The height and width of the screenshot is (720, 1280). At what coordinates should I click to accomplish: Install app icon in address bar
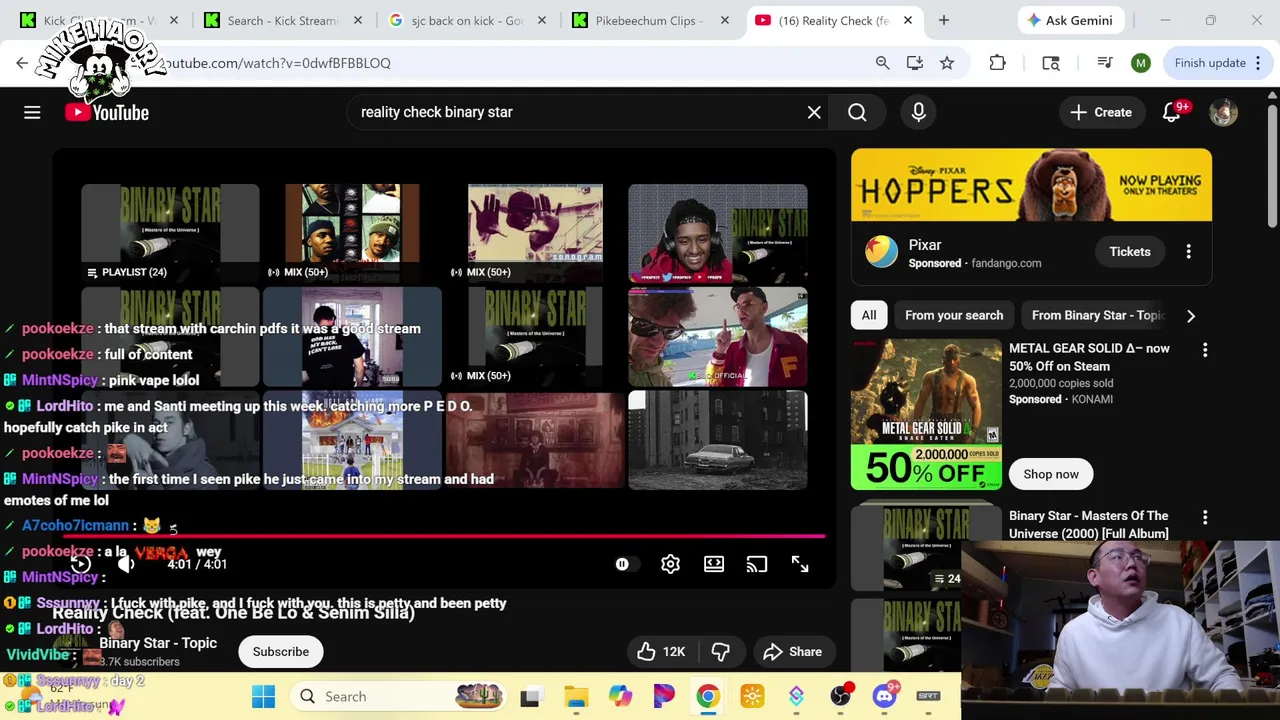pyautogui.click(x=914, y=63)
